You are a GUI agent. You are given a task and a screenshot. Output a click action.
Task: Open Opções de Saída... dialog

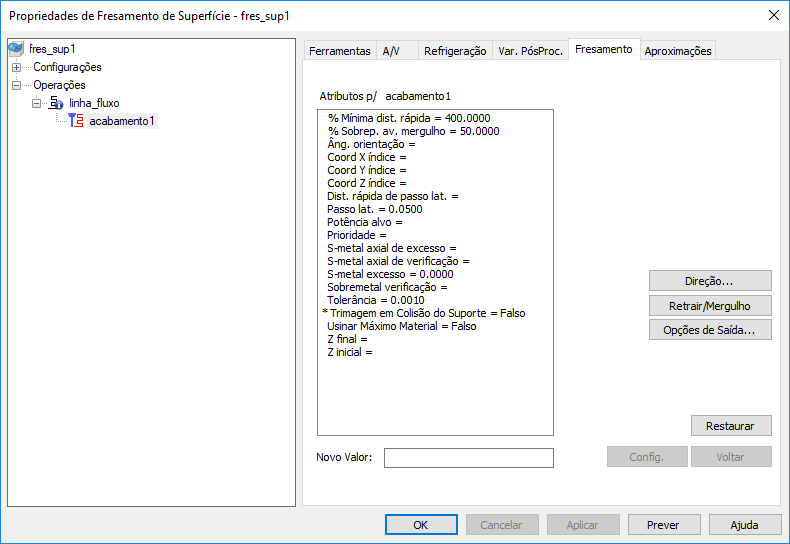point(710,330)
